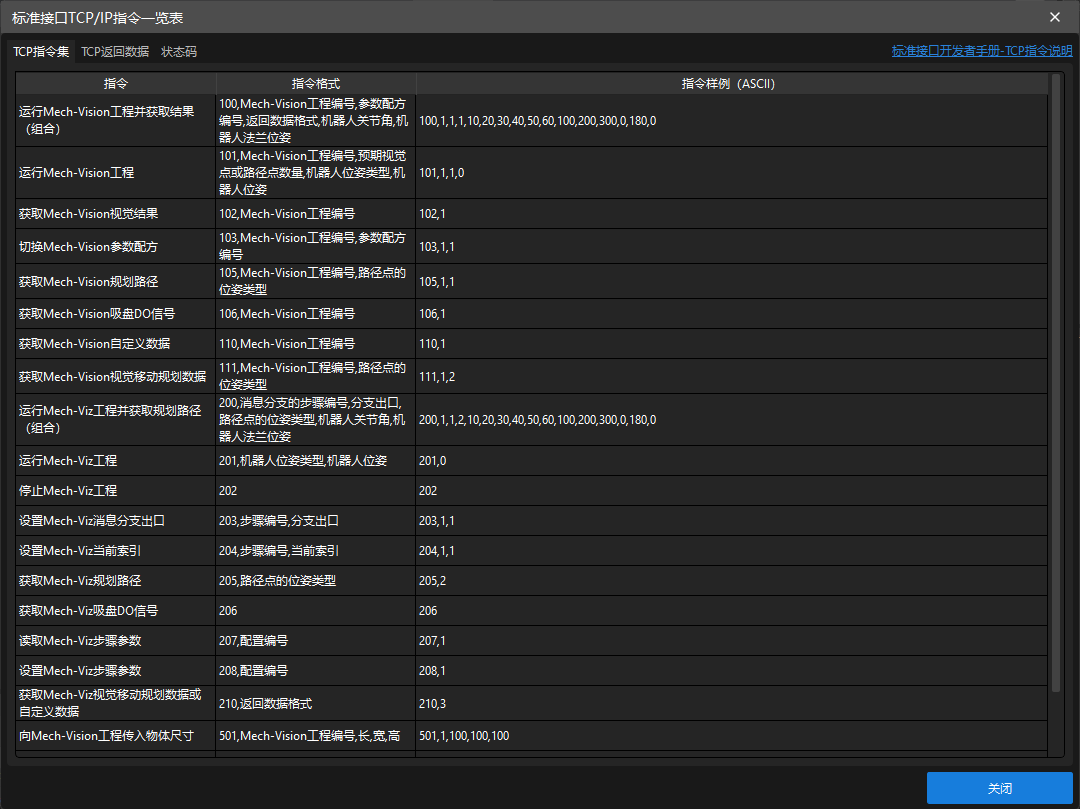The width and height of the screenshot is (1080, 809).
Task: Open 标准接口开发者手册-TCP指令说明 link
Action: pos(981,49)
